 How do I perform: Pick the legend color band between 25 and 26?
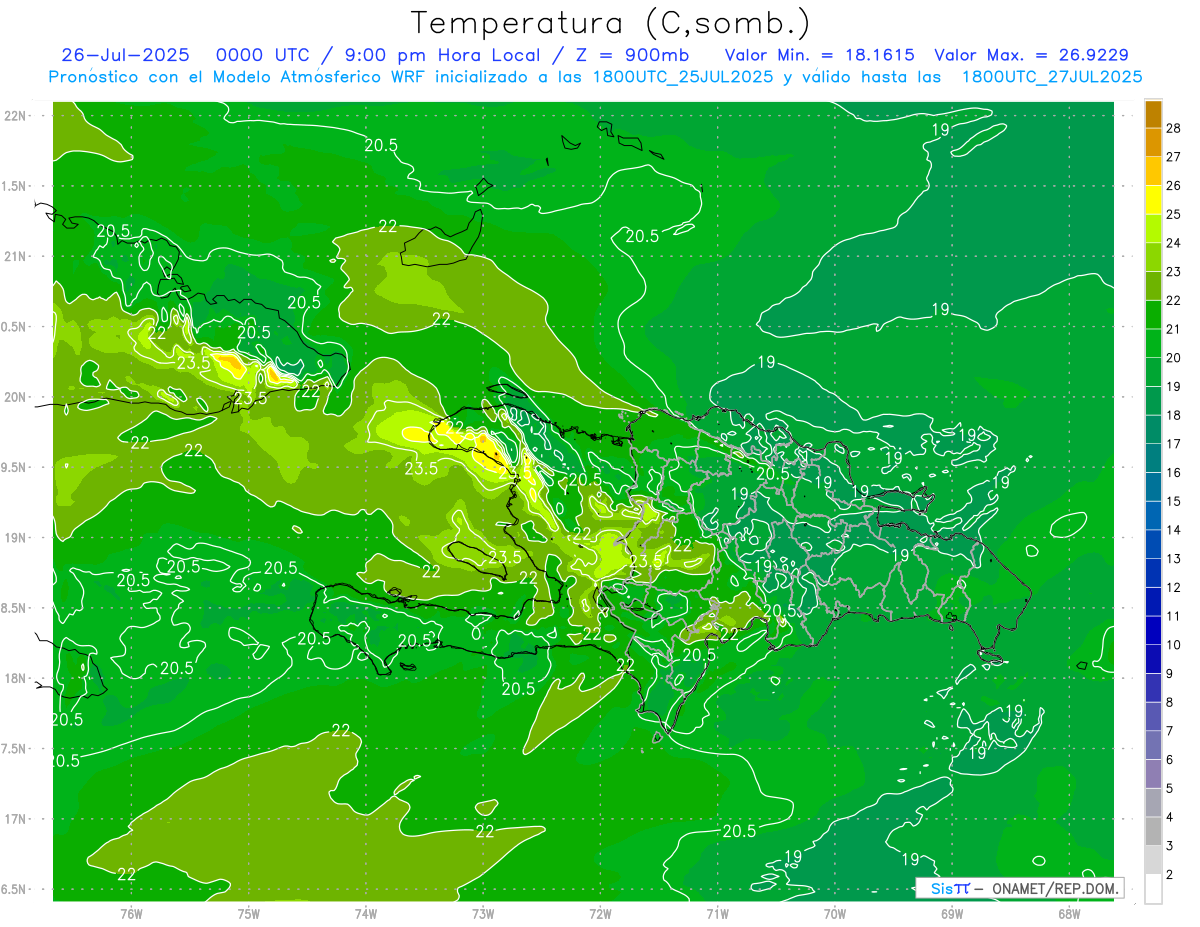(x=1153, y=199)
